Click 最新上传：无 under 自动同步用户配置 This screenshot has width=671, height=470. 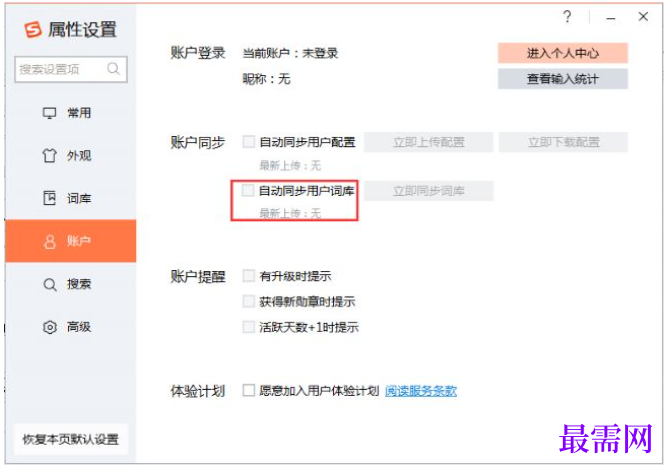[290, 165]
